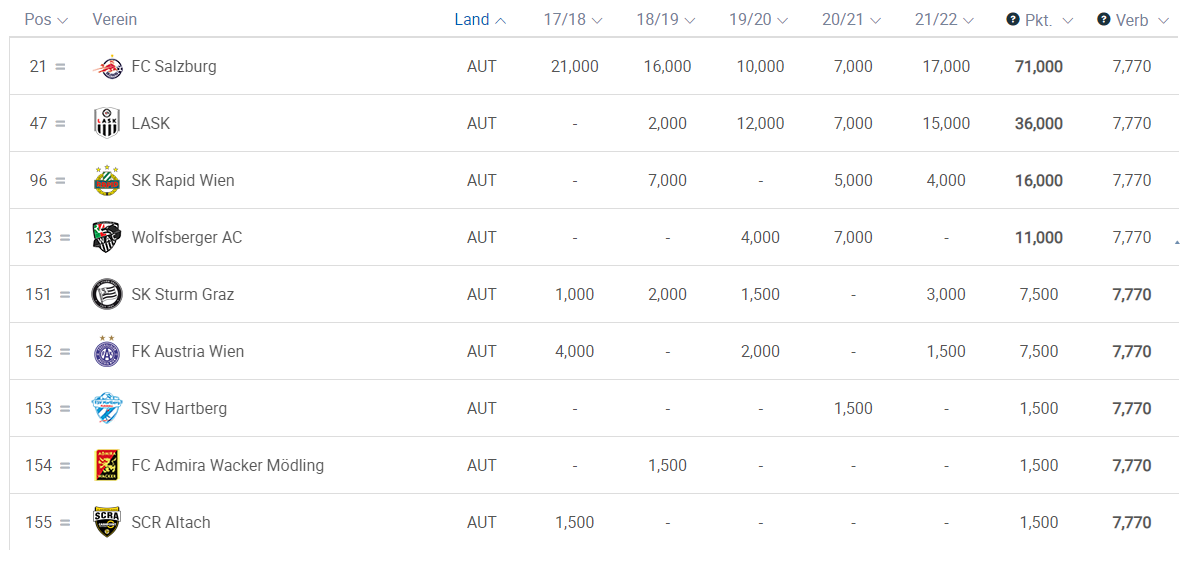Sort by 17/18 season column

pos(573,20)
